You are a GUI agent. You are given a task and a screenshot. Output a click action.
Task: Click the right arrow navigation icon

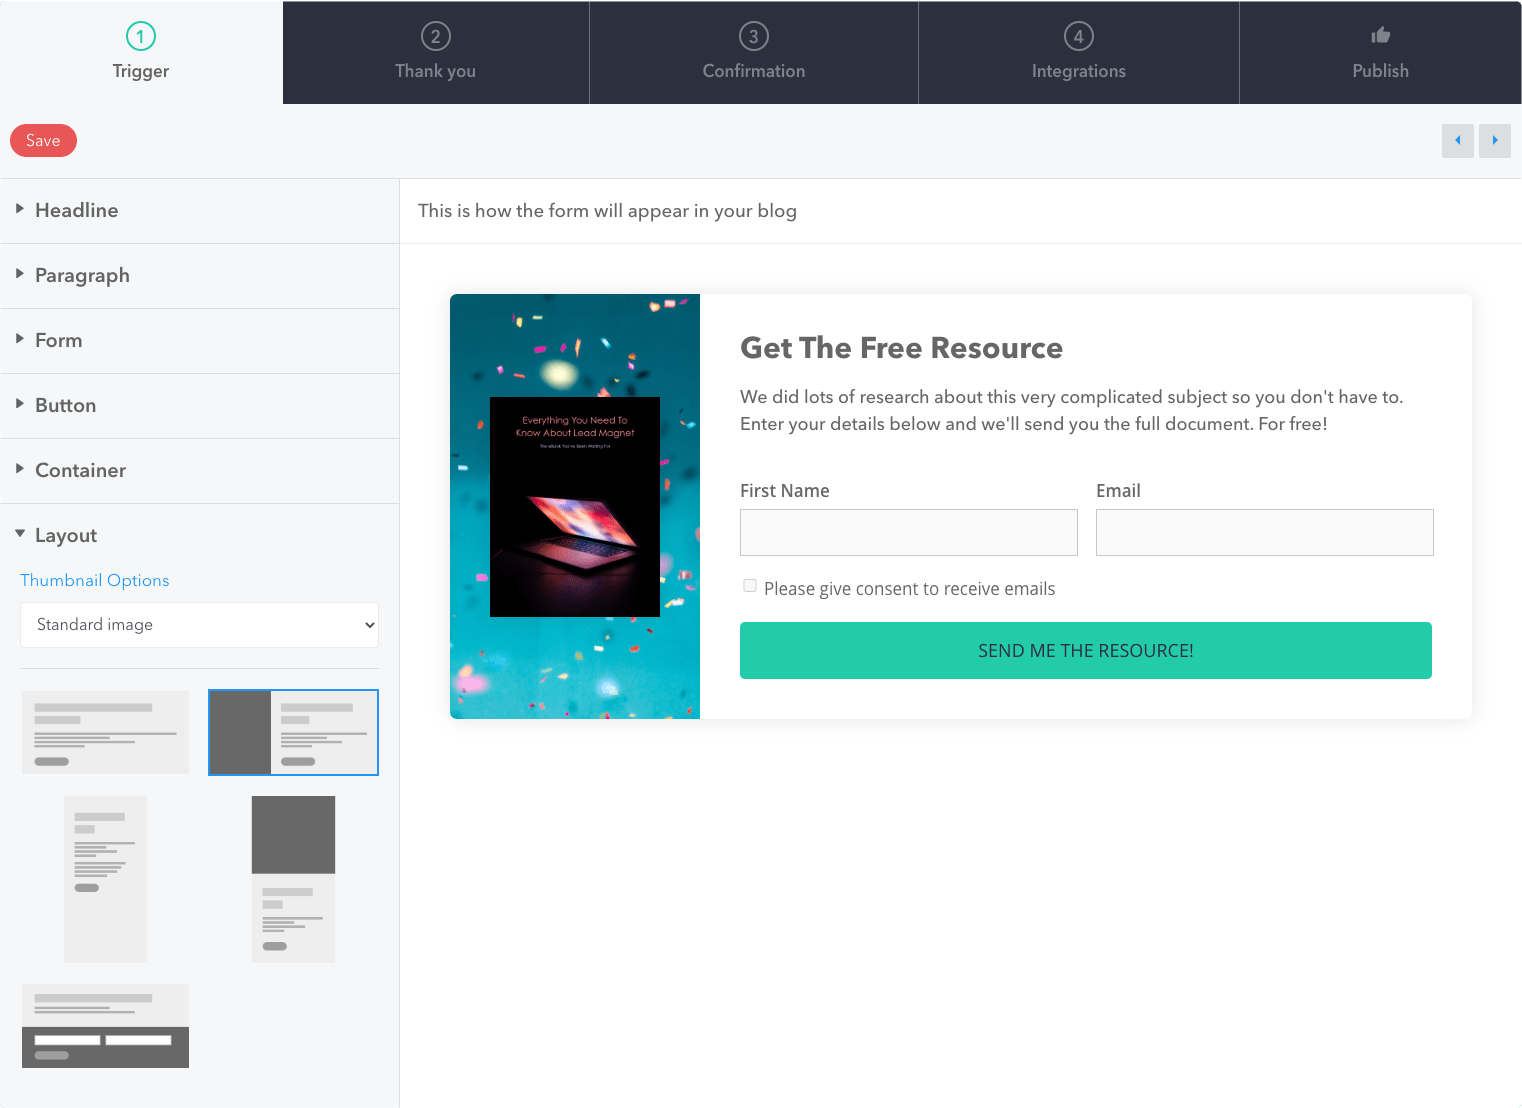pyautogui.click(x=1494, y=141)
